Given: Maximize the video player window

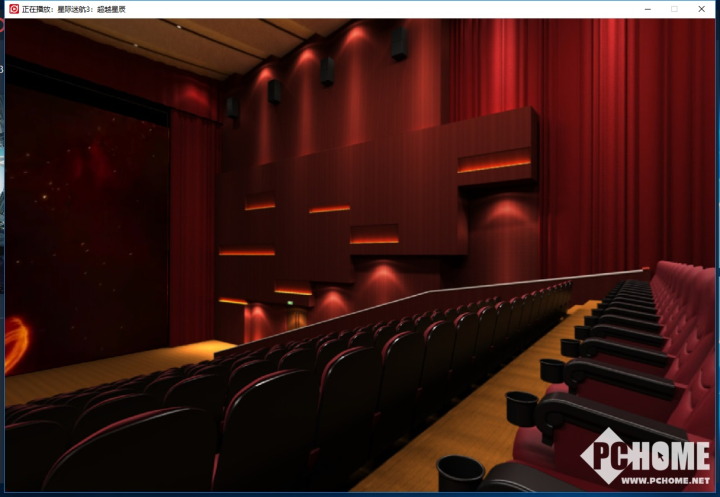Looking at the screenshot, I should click(x=674, y=9).
